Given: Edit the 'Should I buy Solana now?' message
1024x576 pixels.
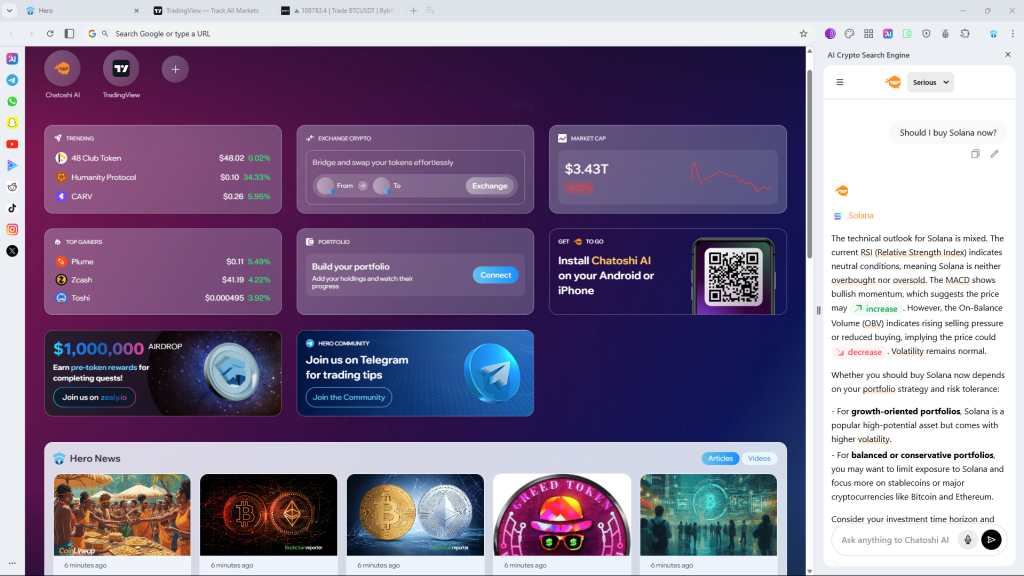Looking at the screenshot, I should [994, 154].
